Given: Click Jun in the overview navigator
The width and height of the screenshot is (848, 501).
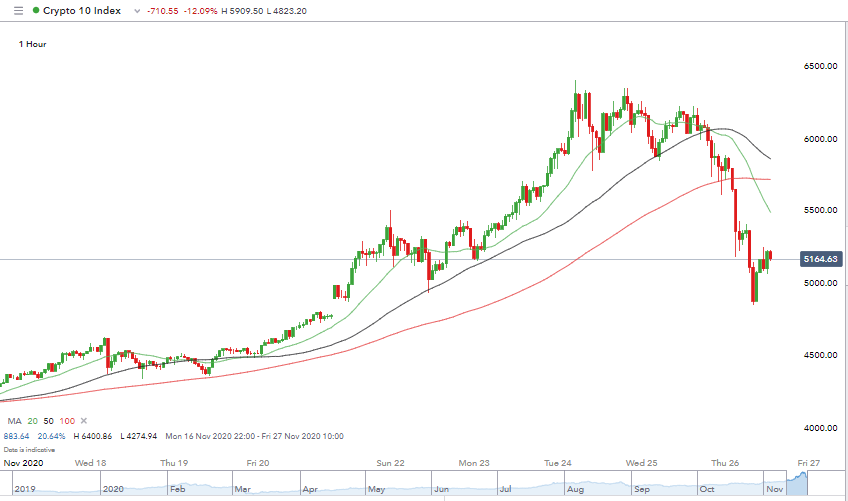Looking at the screenshot, I should (441, 489).
